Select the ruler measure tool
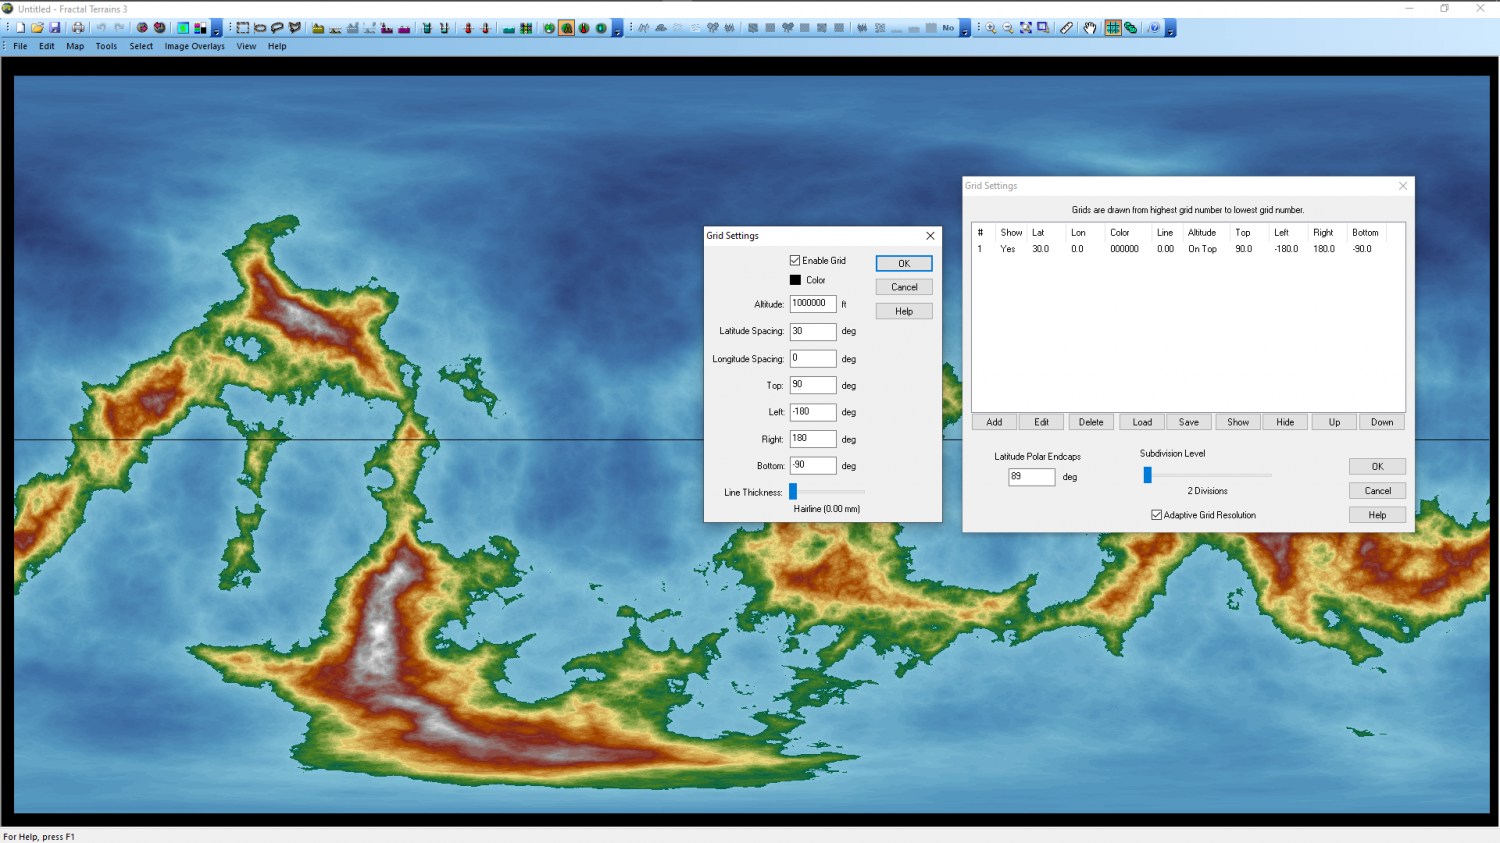This screenshot has width=1500, height=843. click(1067, 28)
